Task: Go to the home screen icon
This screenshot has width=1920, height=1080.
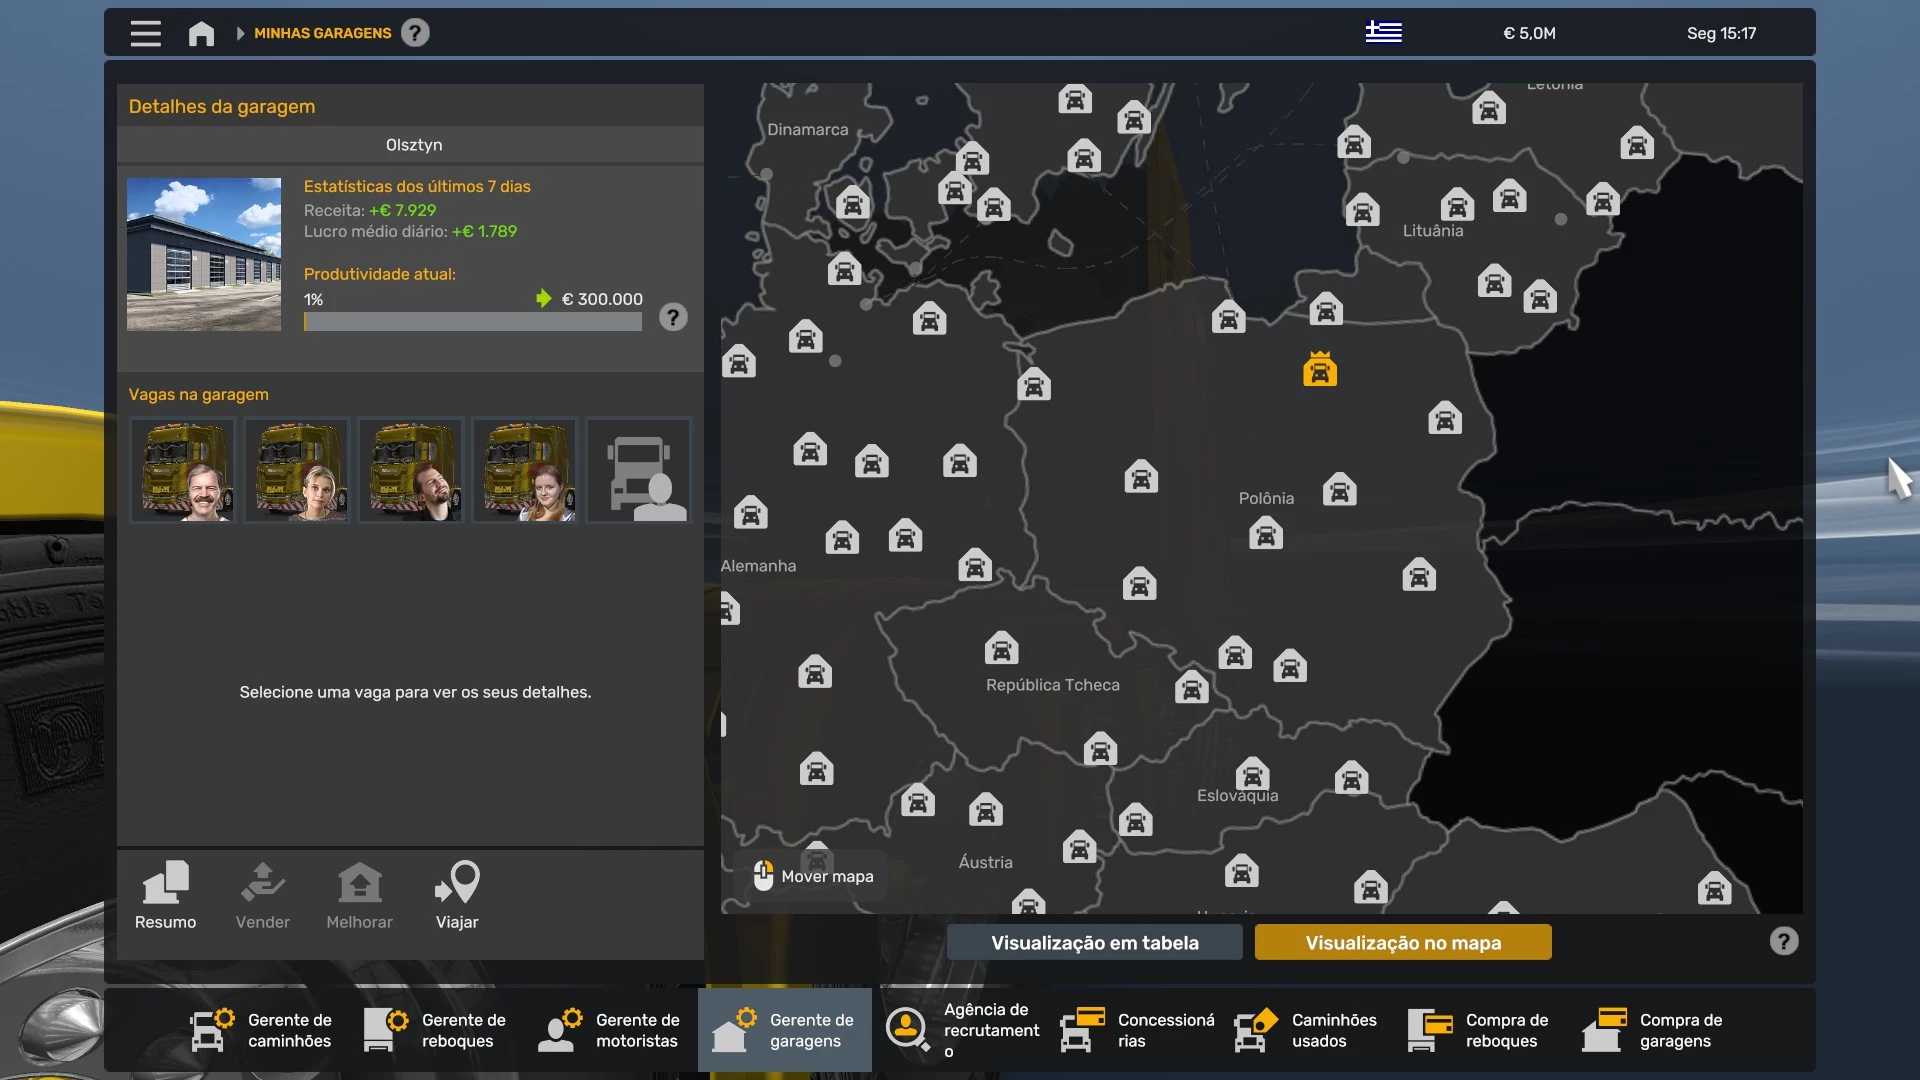Action: (201, 33)
